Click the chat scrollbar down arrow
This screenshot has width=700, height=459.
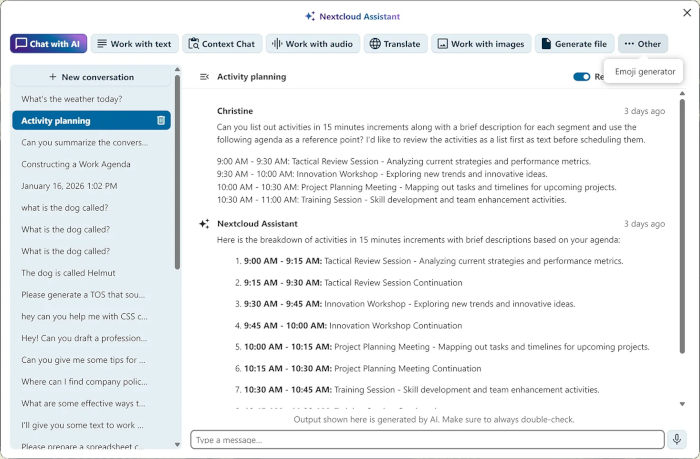pyautogui.click(x=683, y=404)
